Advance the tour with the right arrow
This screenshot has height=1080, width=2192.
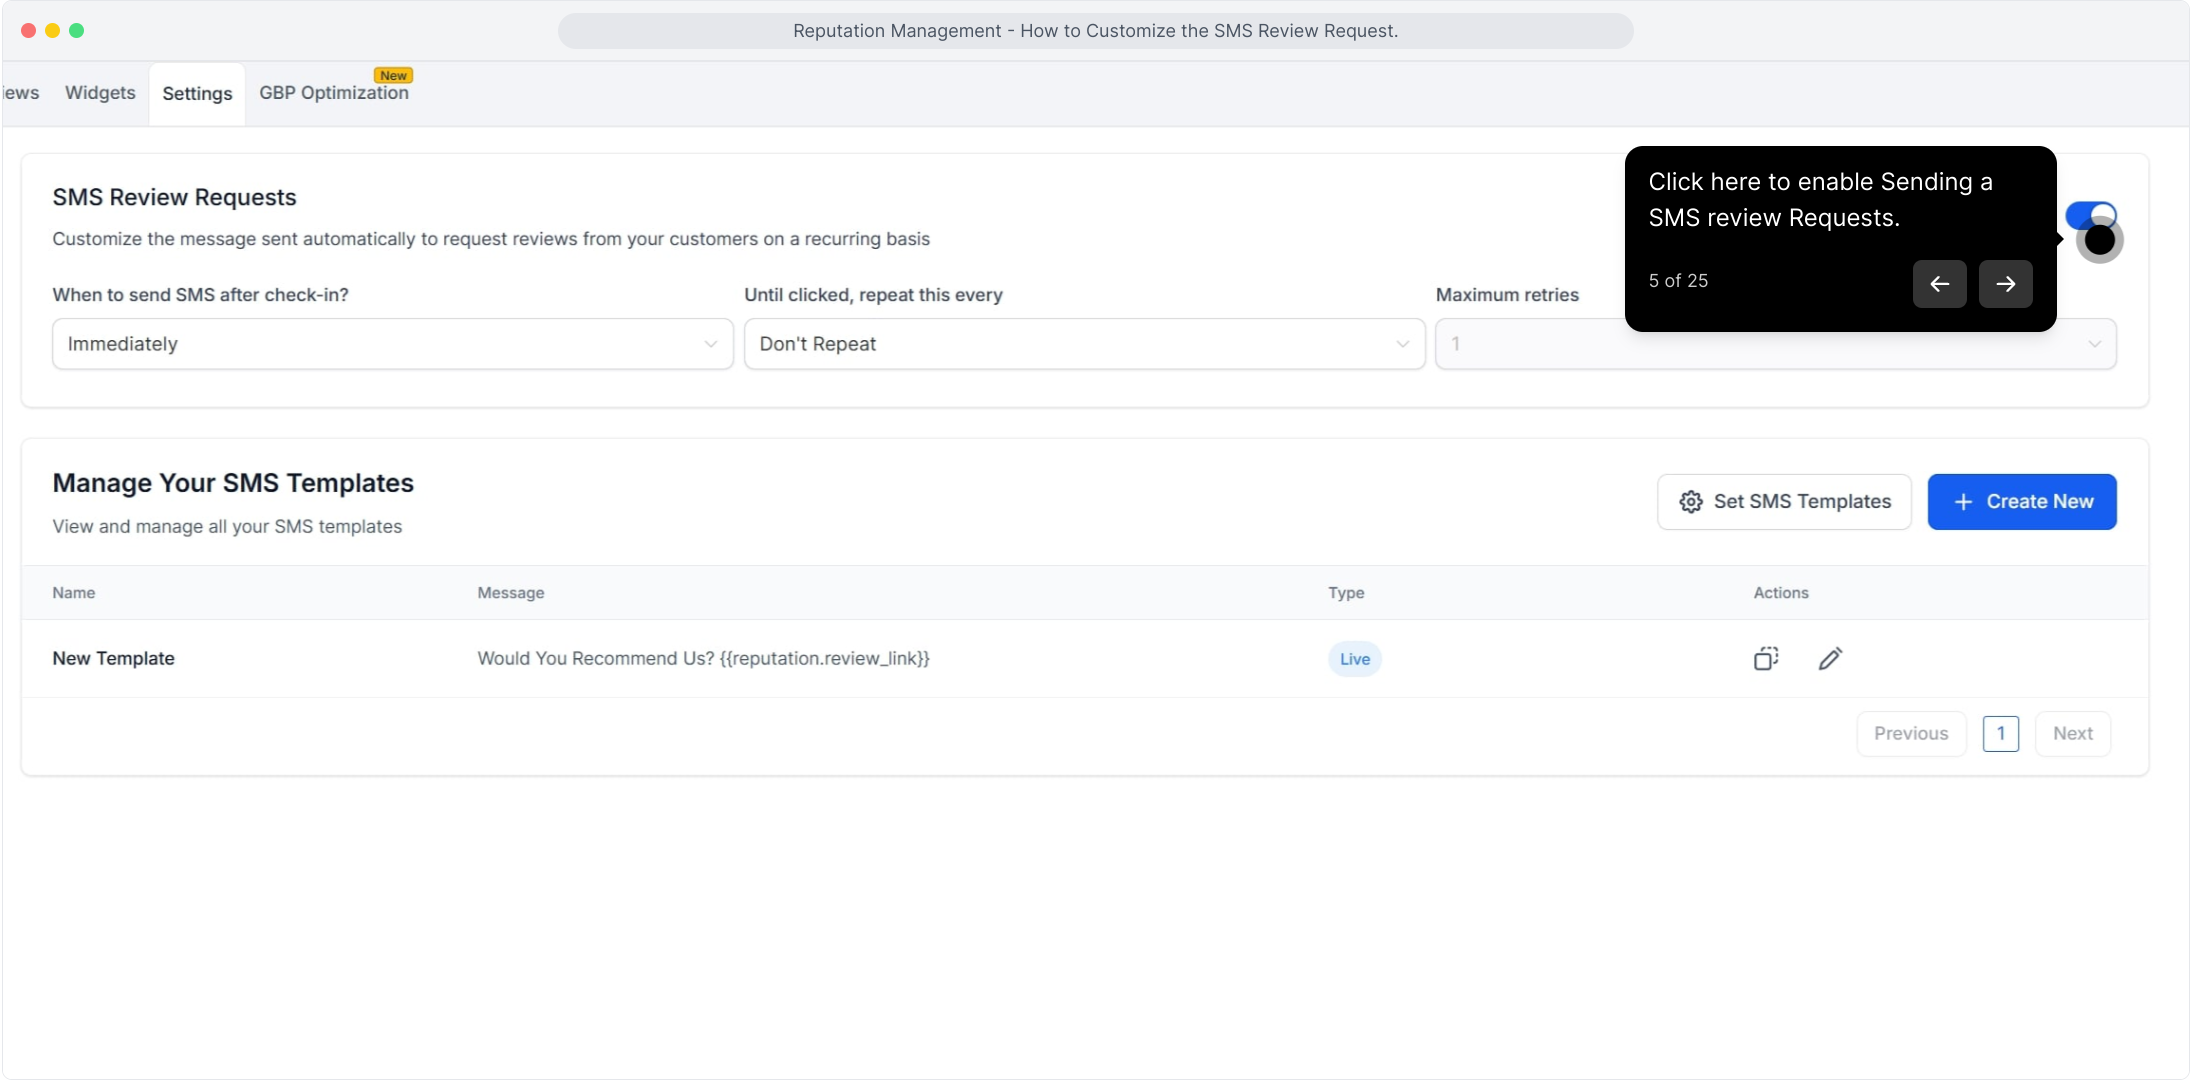[x=2005, y=284]
